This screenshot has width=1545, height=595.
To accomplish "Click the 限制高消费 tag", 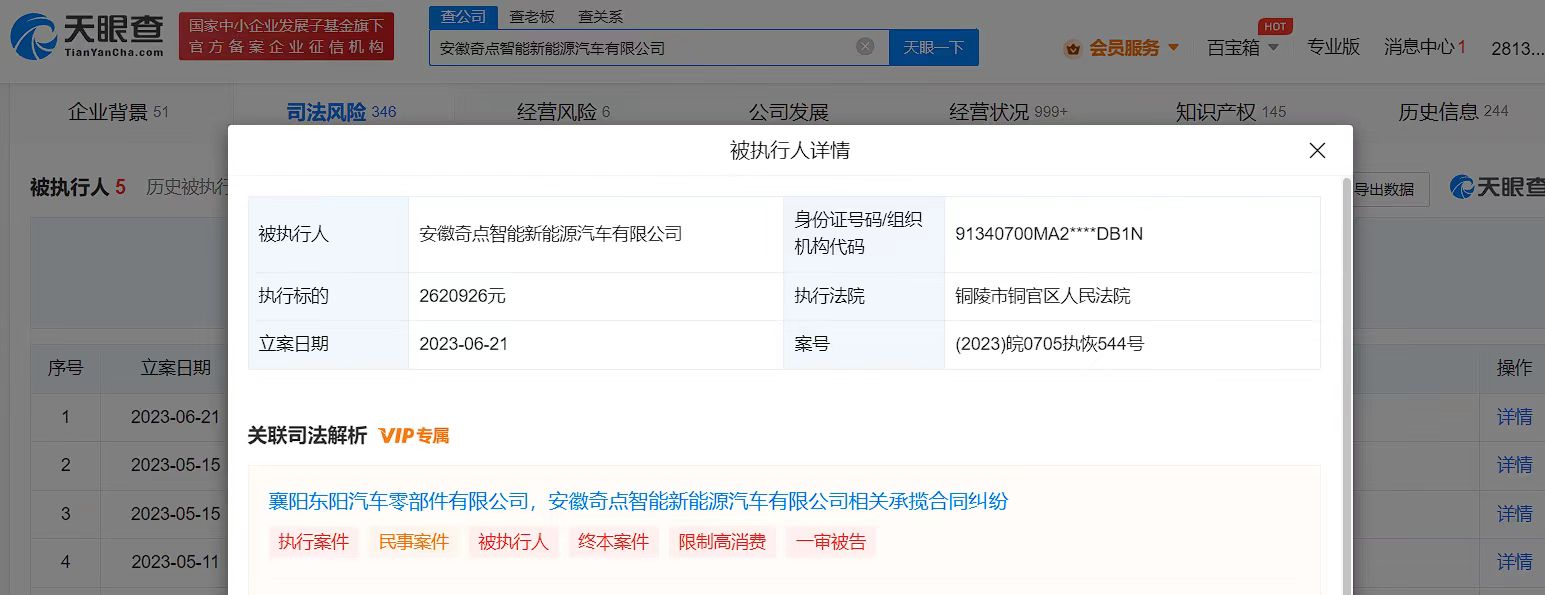I will [722, 542].
